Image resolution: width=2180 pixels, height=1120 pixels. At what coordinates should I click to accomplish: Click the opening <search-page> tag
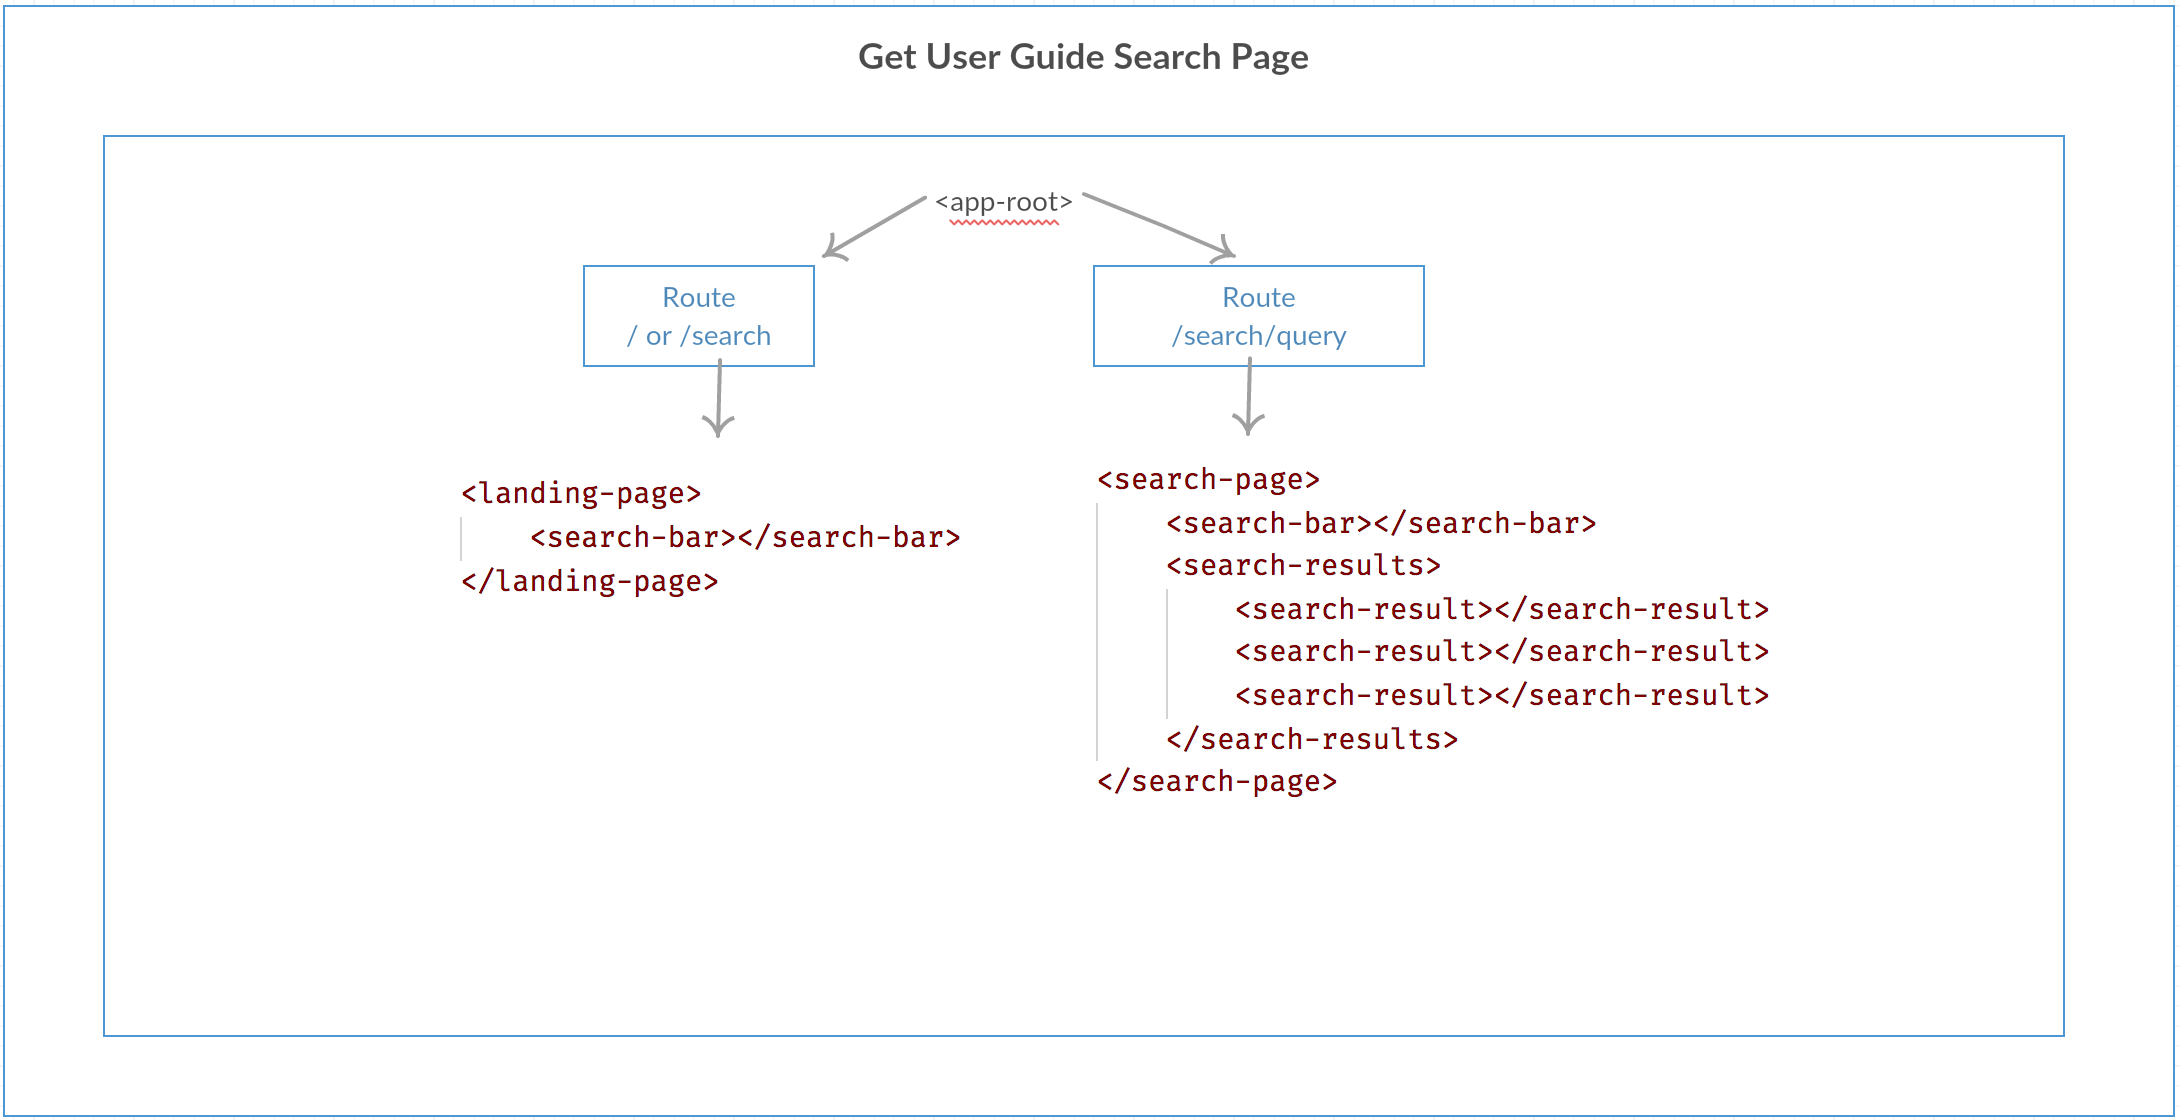pos(1208,480)
